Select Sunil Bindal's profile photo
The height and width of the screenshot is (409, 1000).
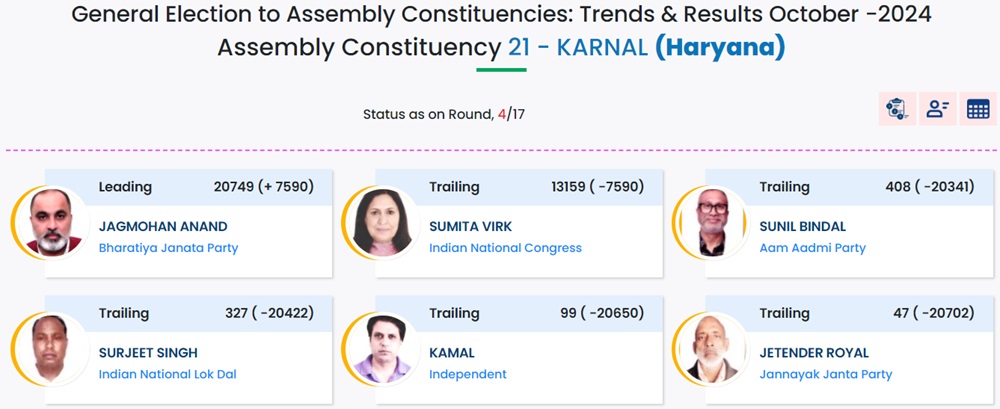pyautogui.click(x=708, y=222)
